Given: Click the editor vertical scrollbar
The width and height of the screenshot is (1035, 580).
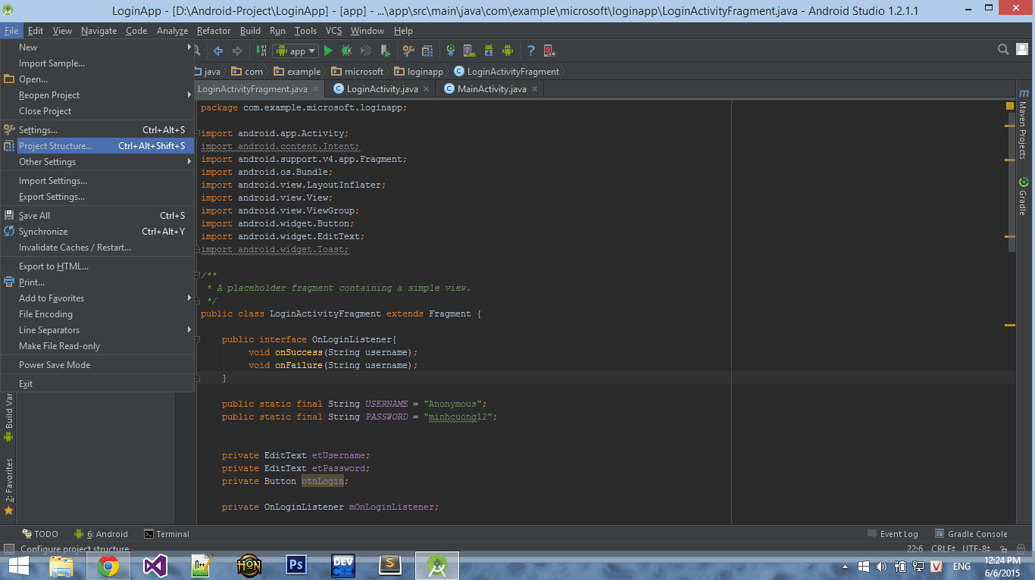Looking at the screenshot, I should (x=1011, y=181).
